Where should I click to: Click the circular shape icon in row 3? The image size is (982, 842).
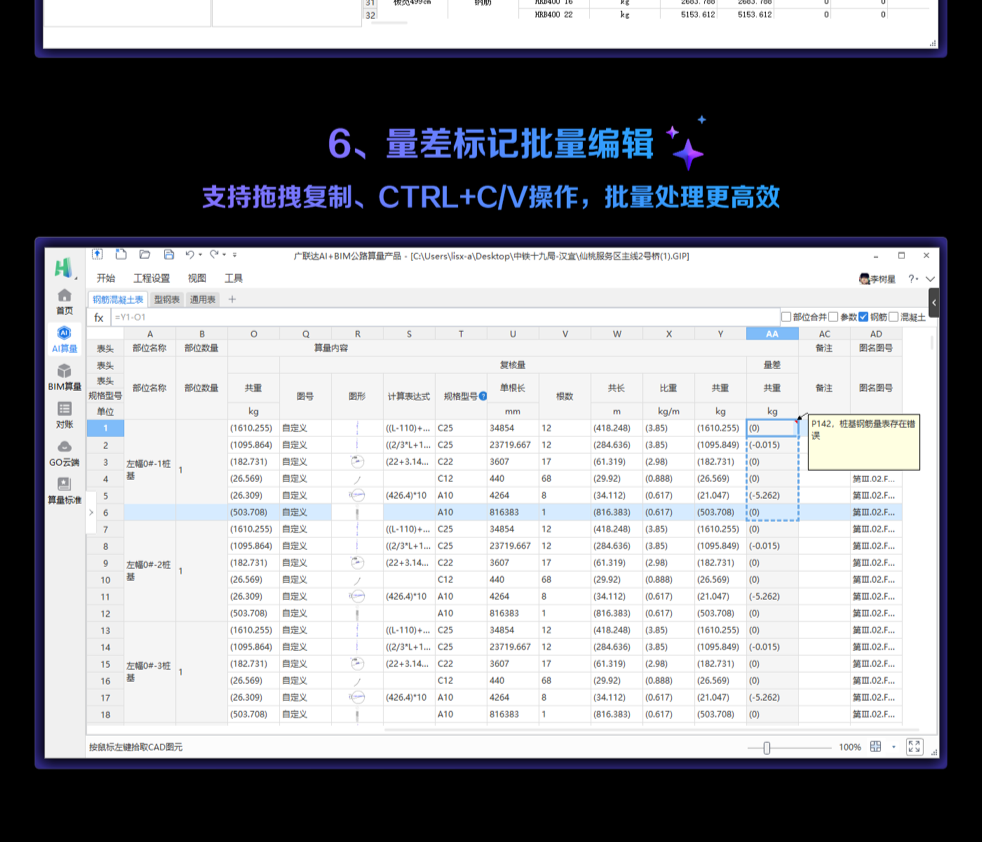coord(357,462)
